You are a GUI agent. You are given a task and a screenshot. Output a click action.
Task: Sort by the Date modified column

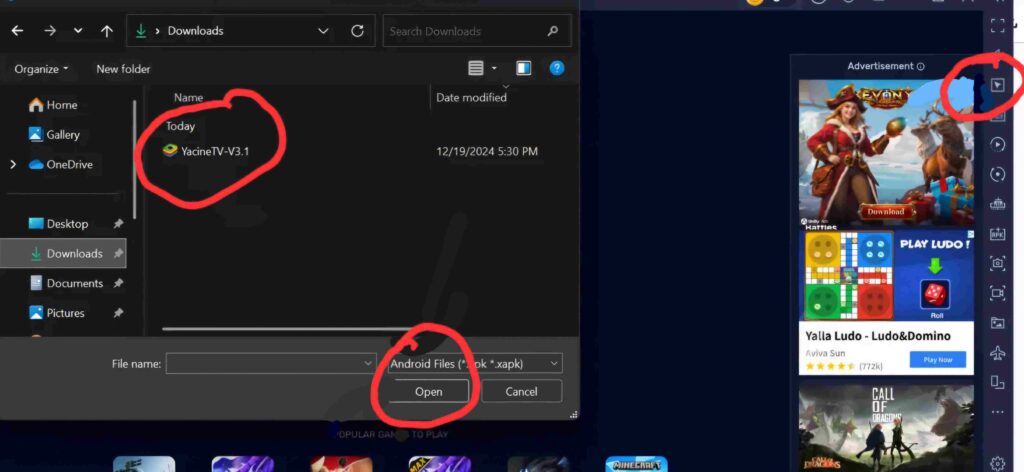[471, 97]
